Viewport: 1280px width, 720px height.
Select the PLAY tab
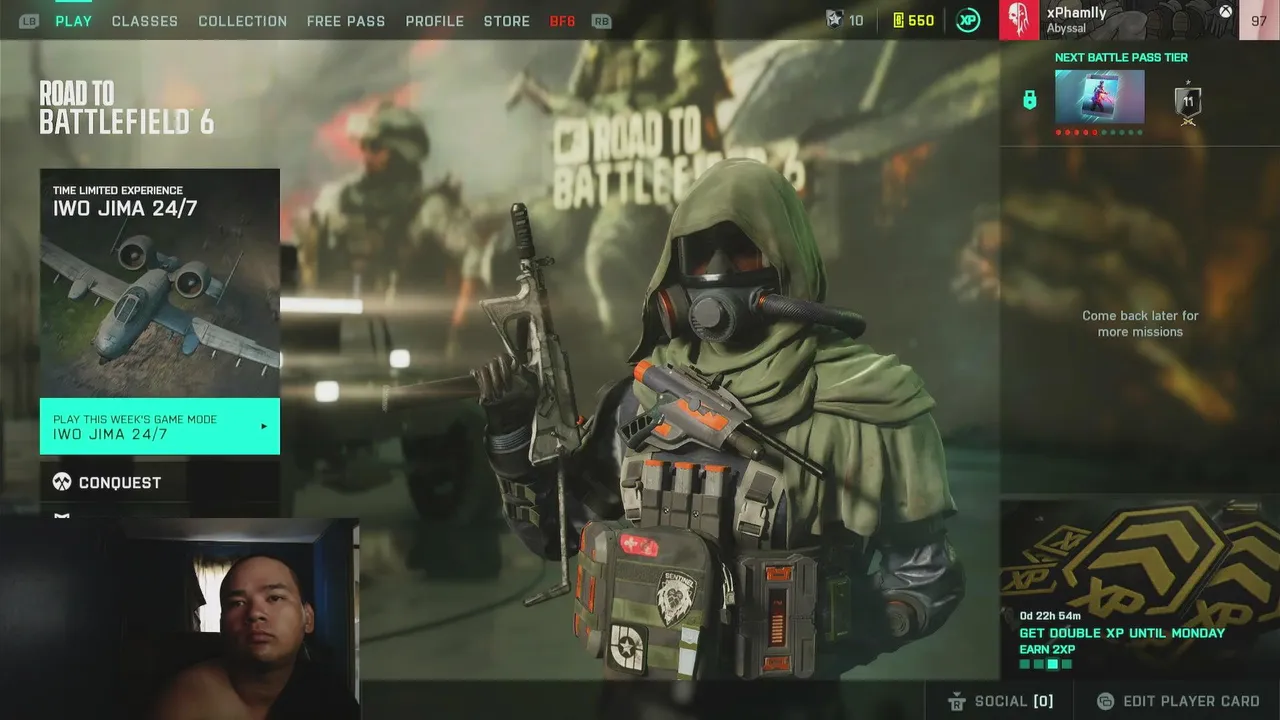[73, 21]
